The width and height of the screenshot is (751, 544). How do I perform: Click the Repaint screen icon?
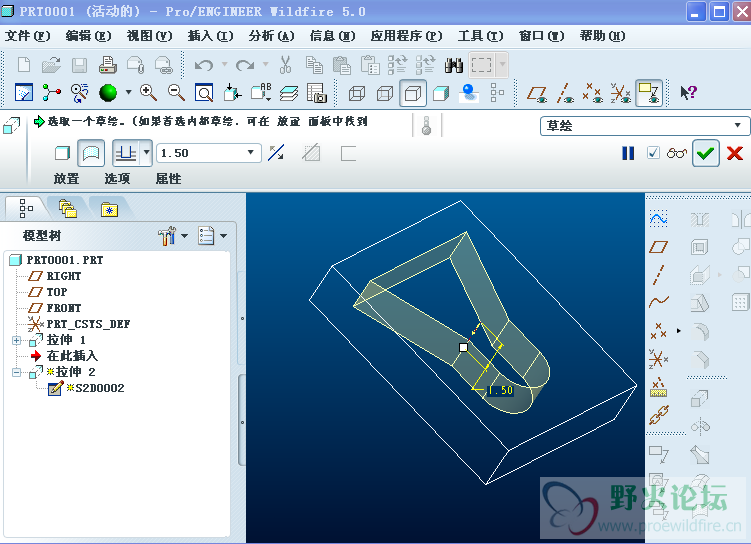click(x=23, y=92)
